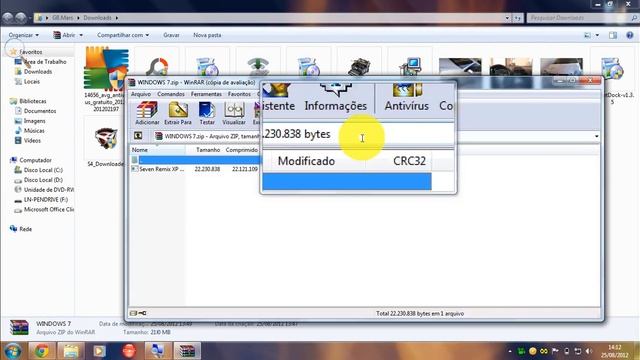The height and width of the screenshot is (360, 640).
Task: Refresh the Explorer address bar
Action: pyautogui.click(x=518, y=18)
